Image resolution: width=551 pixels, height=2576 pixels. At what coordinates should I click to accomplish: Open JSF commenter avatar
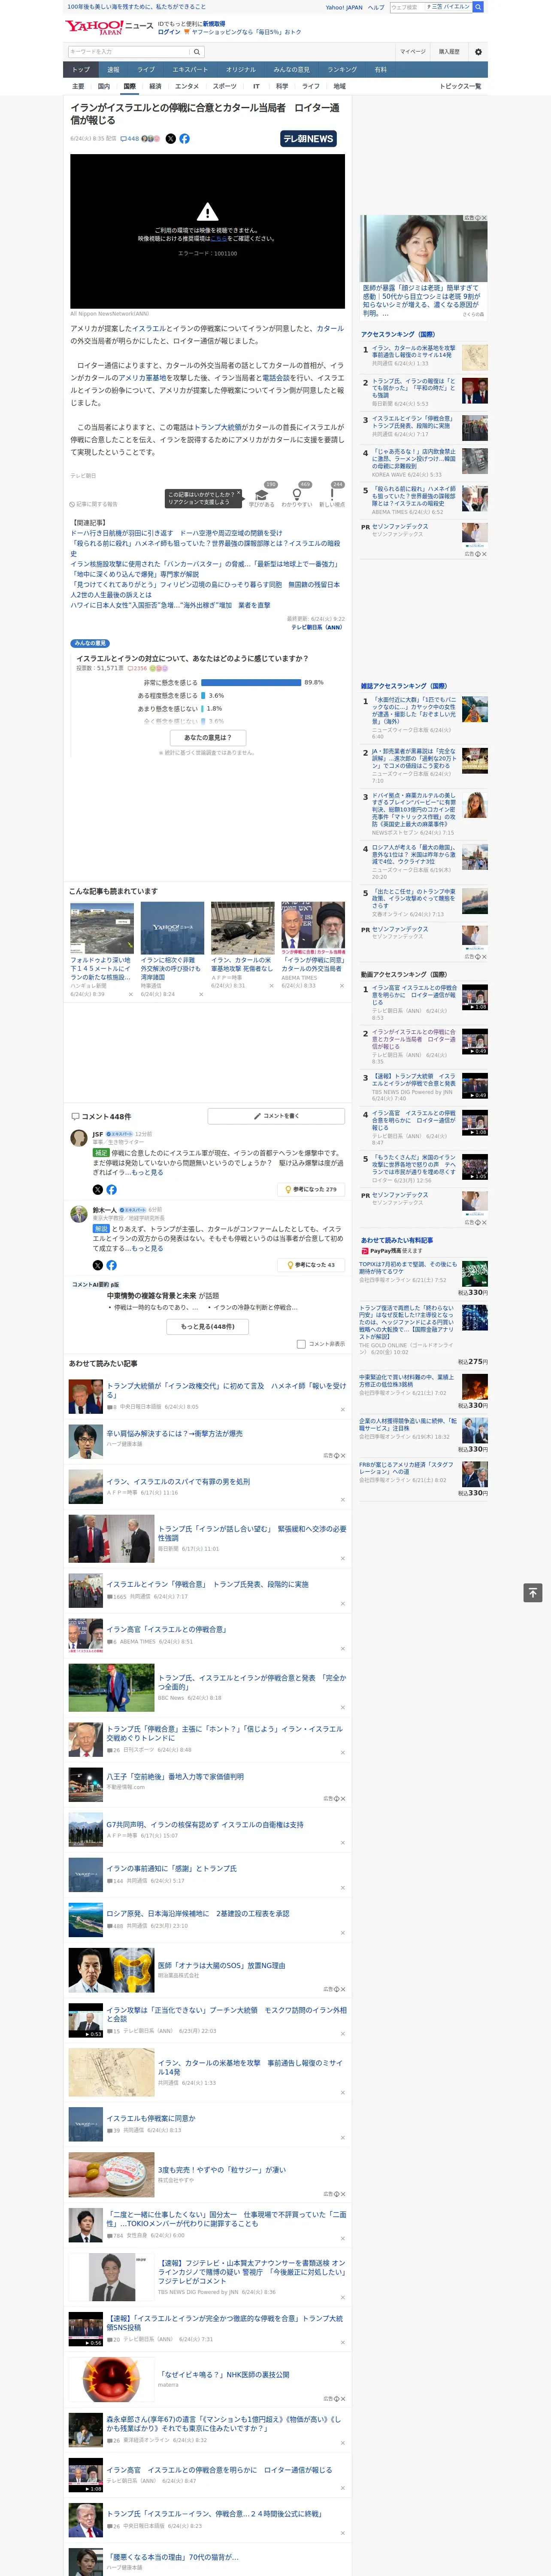click(x=78, y=1138)
